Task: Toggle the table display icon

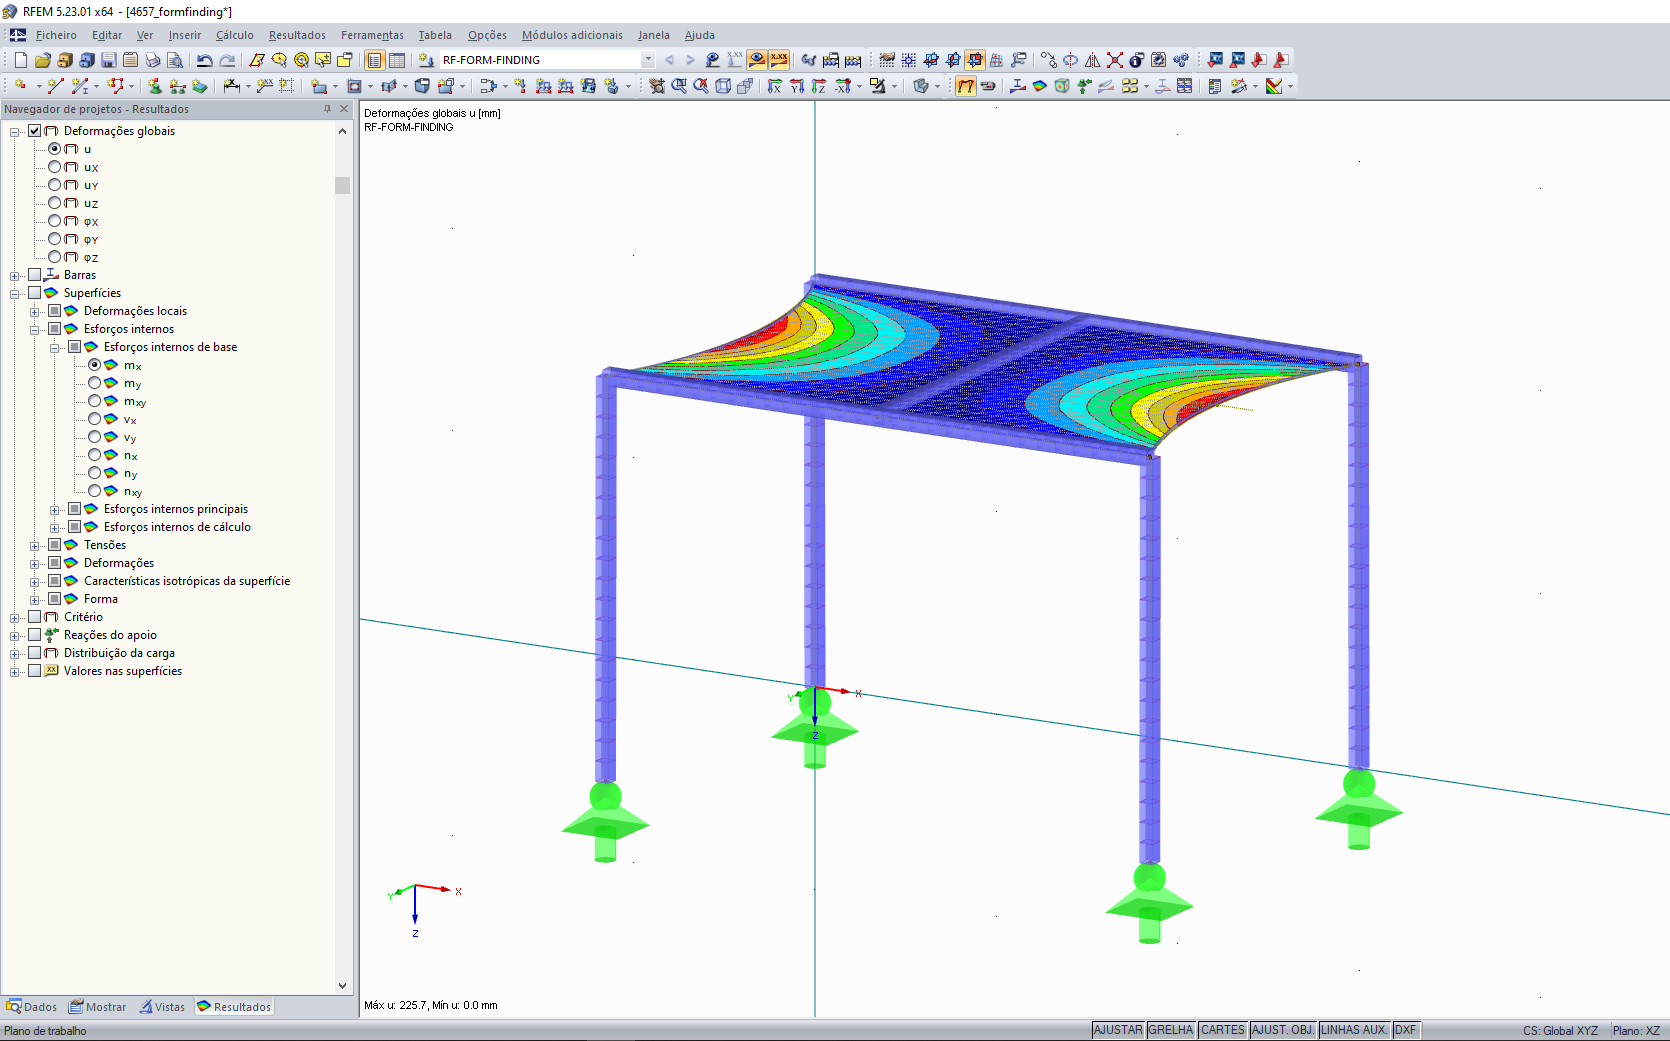Action: [x=397, y=60]
